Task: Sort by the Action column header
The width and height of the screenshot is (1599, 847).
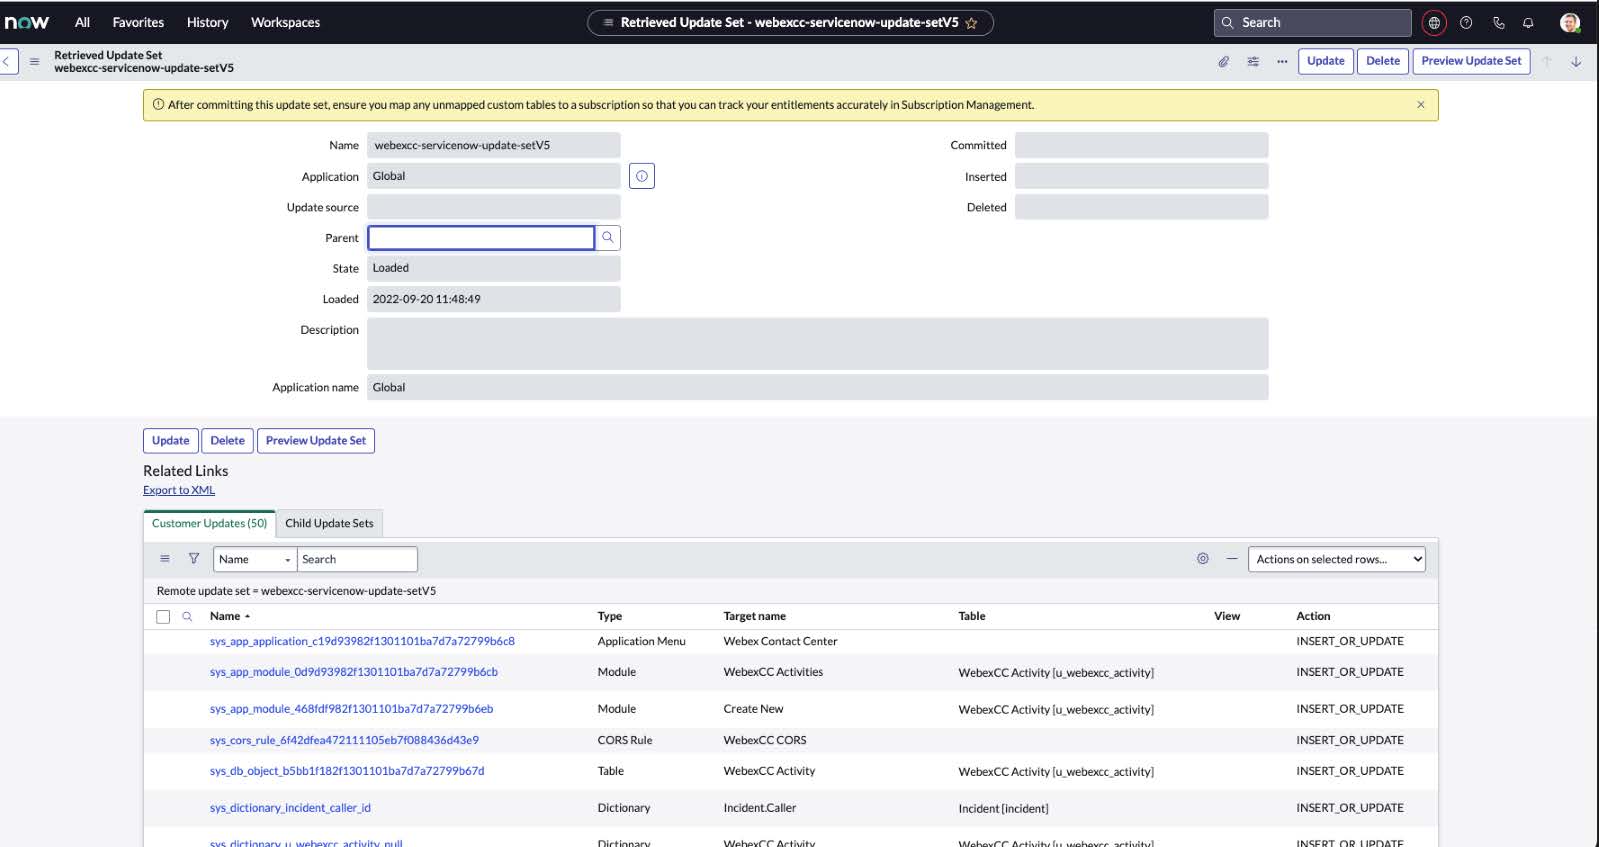Action: (x=1313, y=616)
